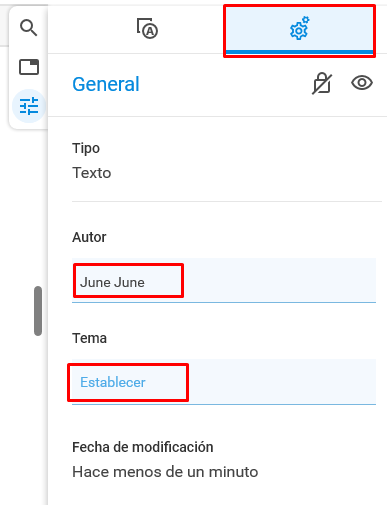Viewport: 387px width, 505px height.
Task: Open the search tool in sidebar
Action: click(28, 28)
